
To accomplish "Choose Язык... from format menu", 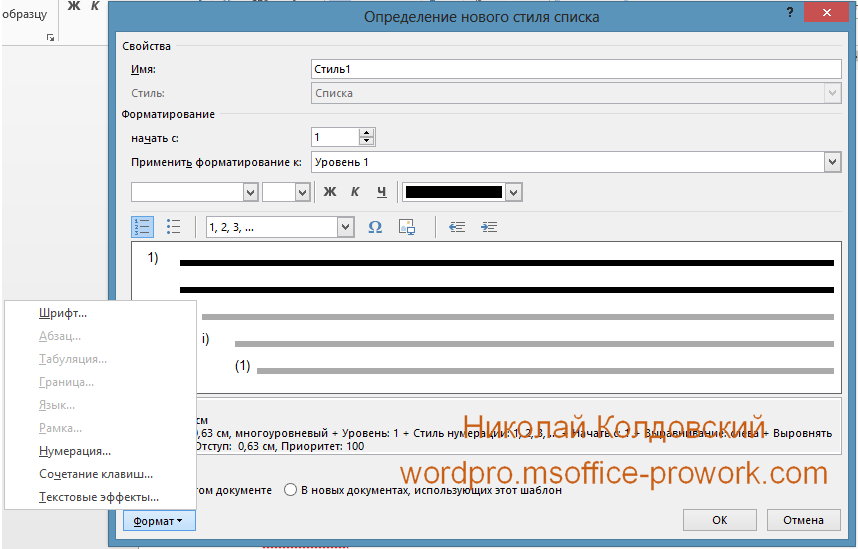I will coord(57,405).
